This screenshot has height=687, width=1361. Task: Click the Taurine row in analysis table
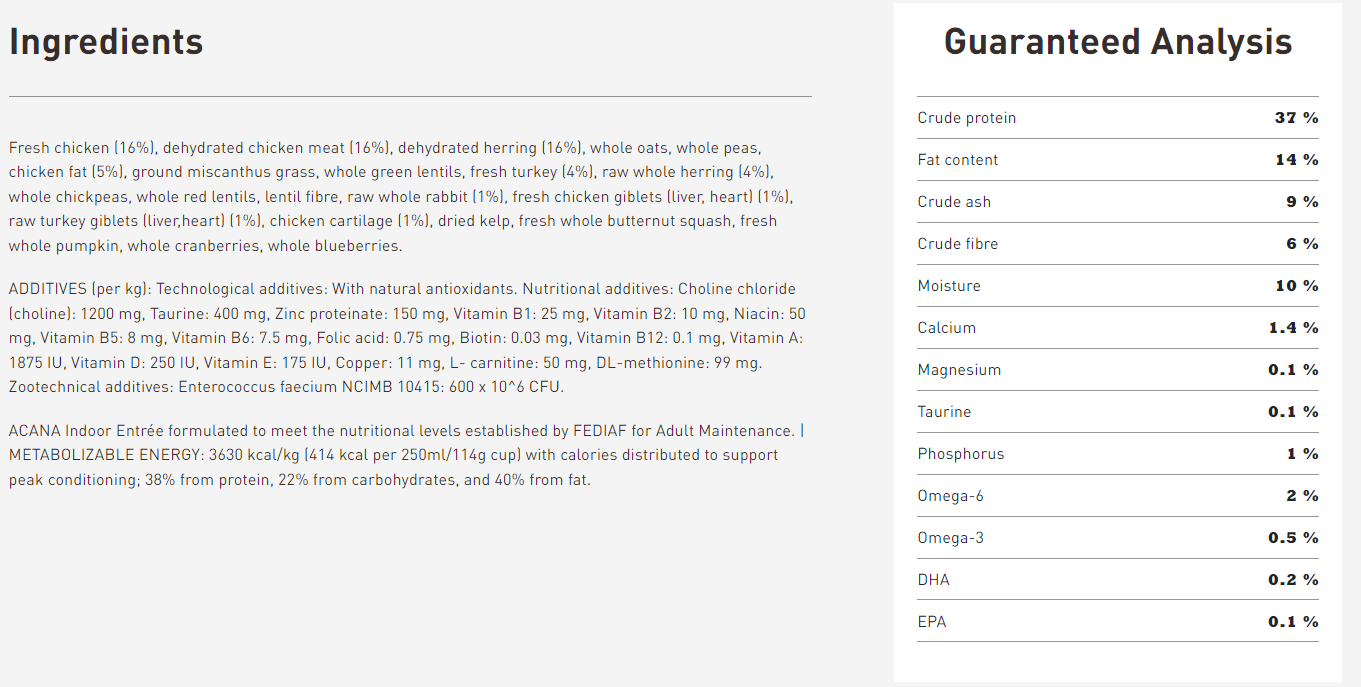[x=1118, y=412]
